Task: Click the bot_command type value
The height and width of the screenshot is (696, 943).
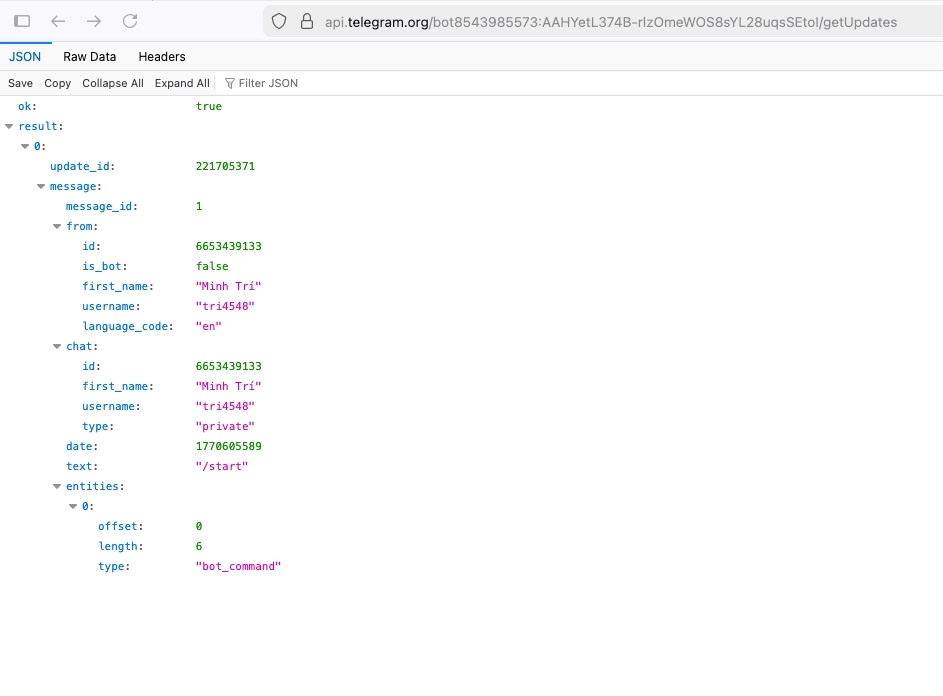Action: (238, 566)
